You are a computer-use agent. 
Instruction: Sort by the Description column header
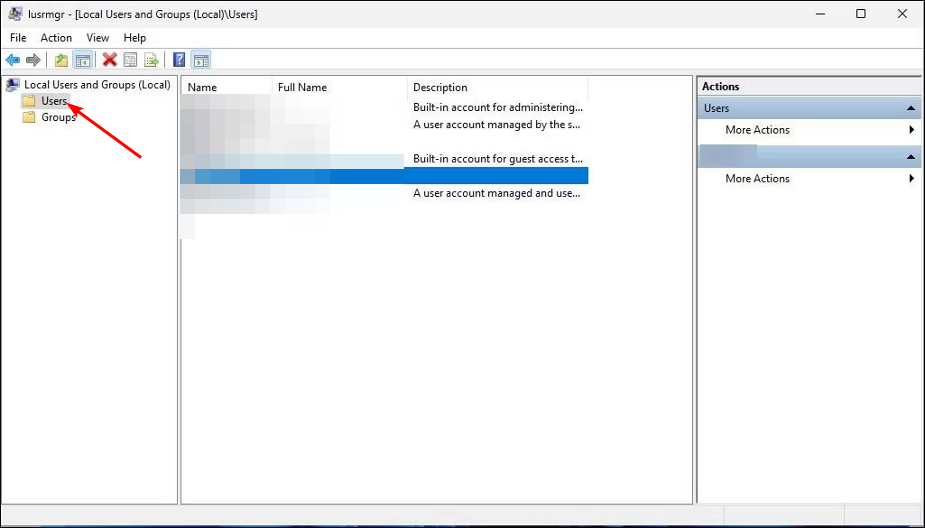[x=498, y=87]
